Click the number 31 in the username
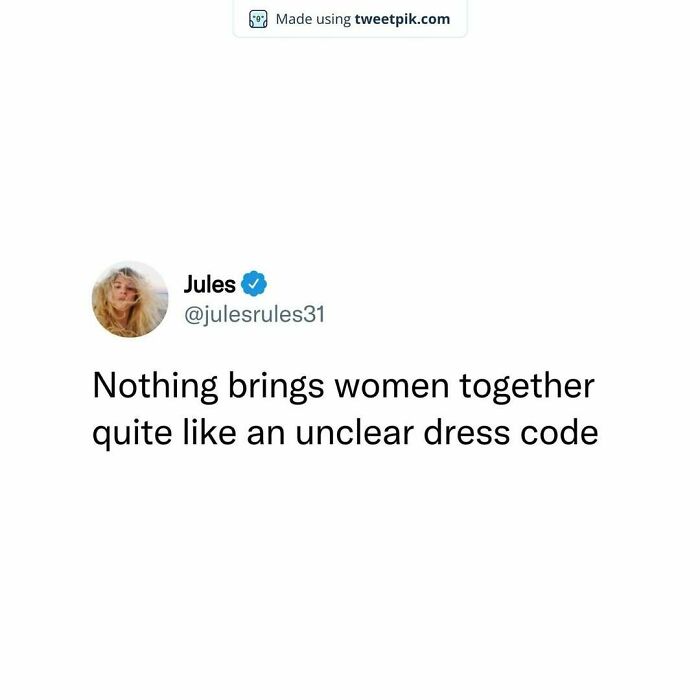The width and height of the screenshot is (700, 700). click(314, 314)
